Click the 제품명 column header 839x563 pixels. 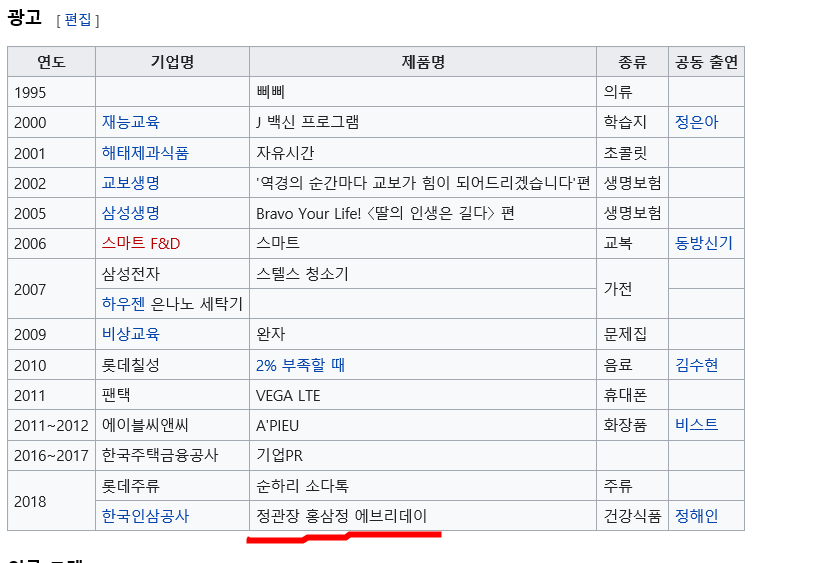423,62
